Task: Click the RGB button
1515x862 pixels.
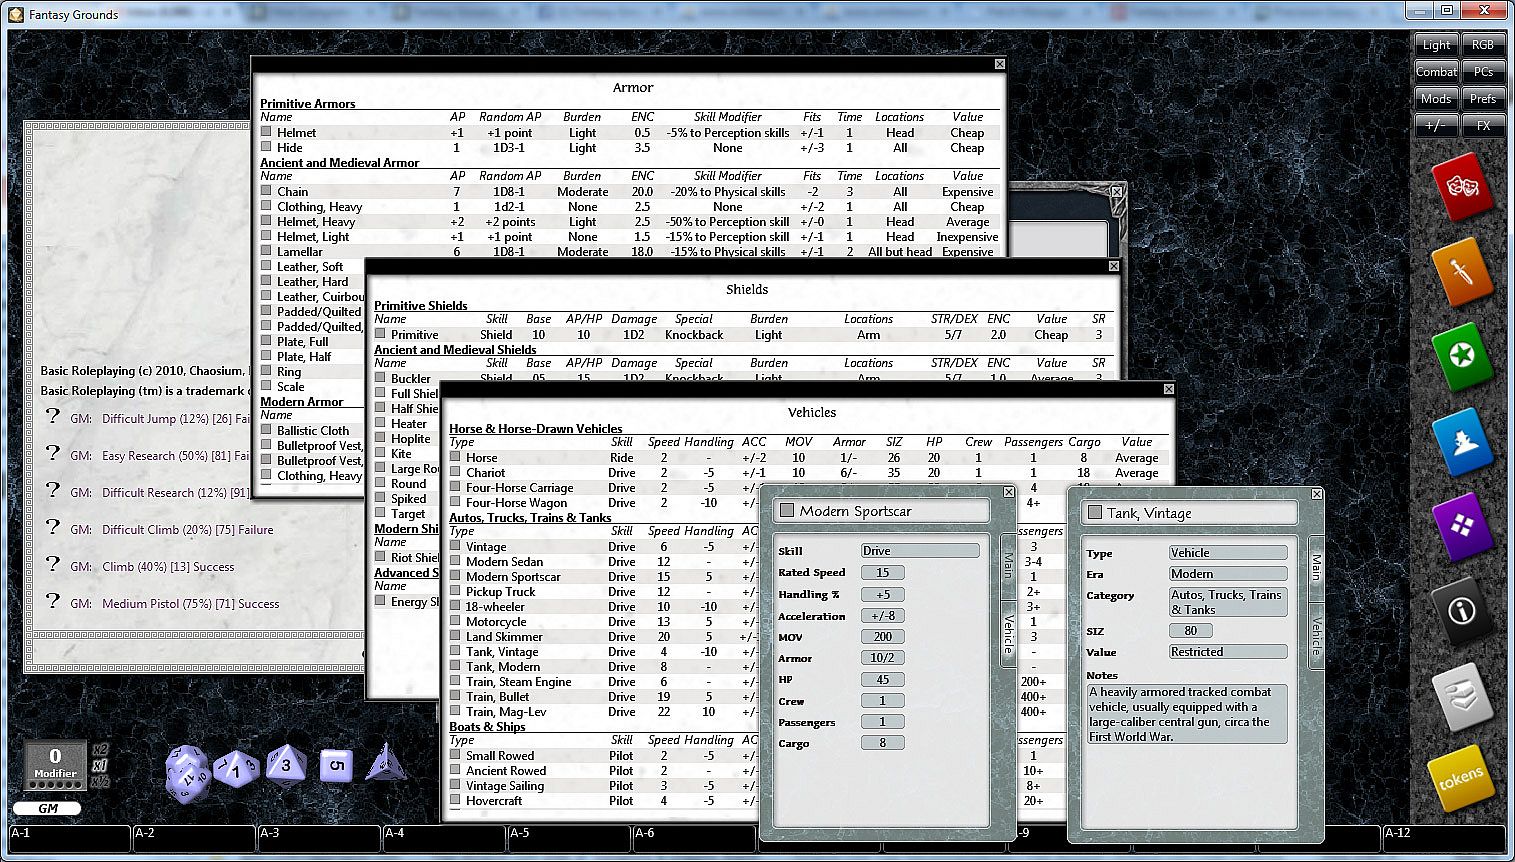Action: pyautogui.click(x=1483, y=45)
